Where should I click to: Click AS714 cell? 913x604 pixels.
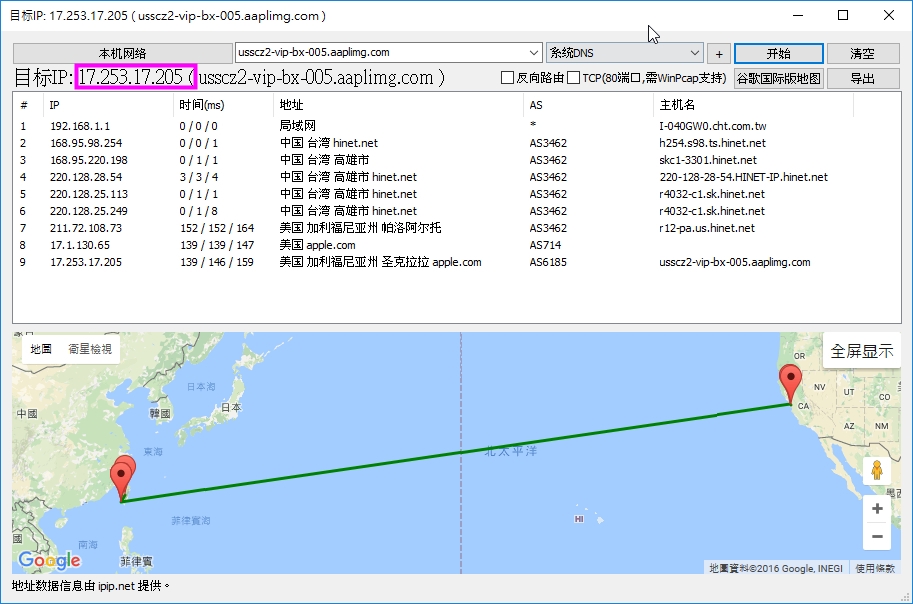[545, 245]
